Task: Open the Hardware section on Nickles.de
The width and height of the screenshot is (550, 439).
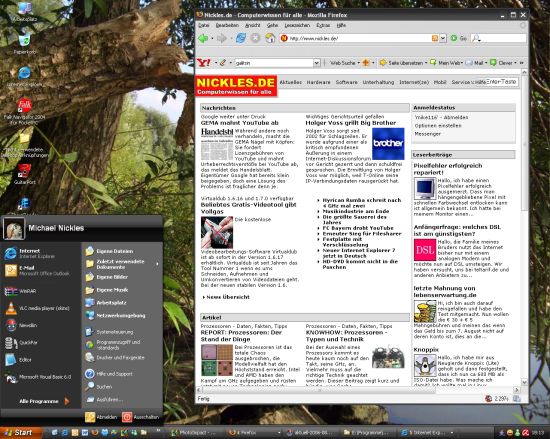Action: click(x=318, y=82)
